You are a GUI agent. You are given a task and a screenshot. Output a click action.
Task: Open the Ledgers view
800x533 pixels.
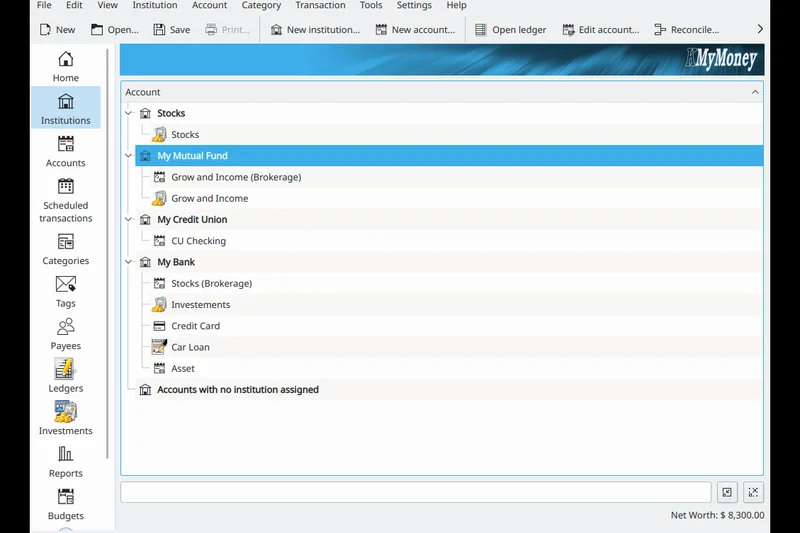coord(65,376)
